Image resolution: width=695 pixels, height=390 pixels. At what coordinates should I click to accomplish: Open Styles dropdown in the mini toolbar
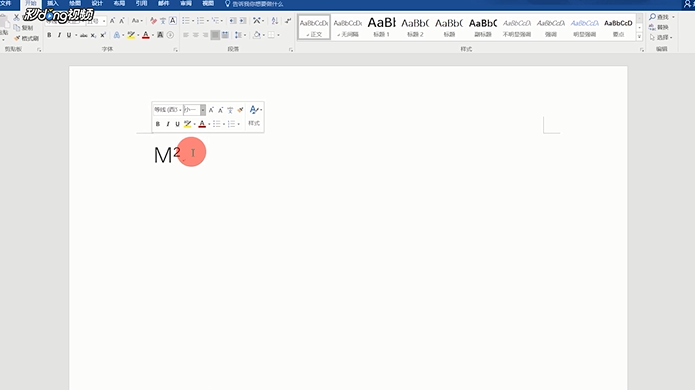pyautogui.click(x=254, y=116)
